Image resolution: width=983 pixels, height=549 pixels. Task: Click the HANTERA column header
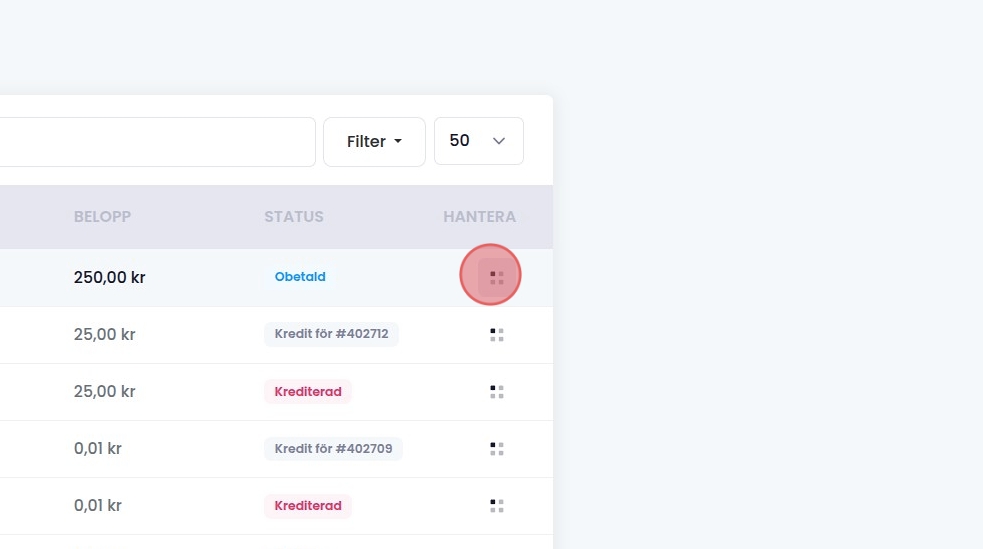479,217
